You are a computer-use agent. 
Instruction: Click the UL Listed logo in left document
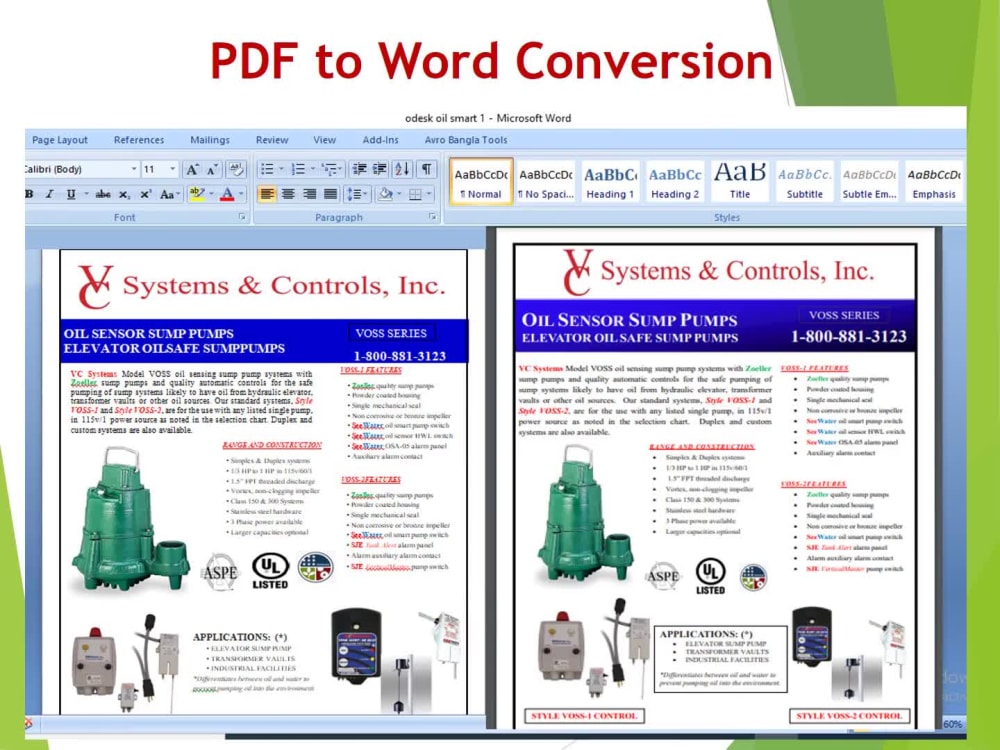click(x=270, y=570)
